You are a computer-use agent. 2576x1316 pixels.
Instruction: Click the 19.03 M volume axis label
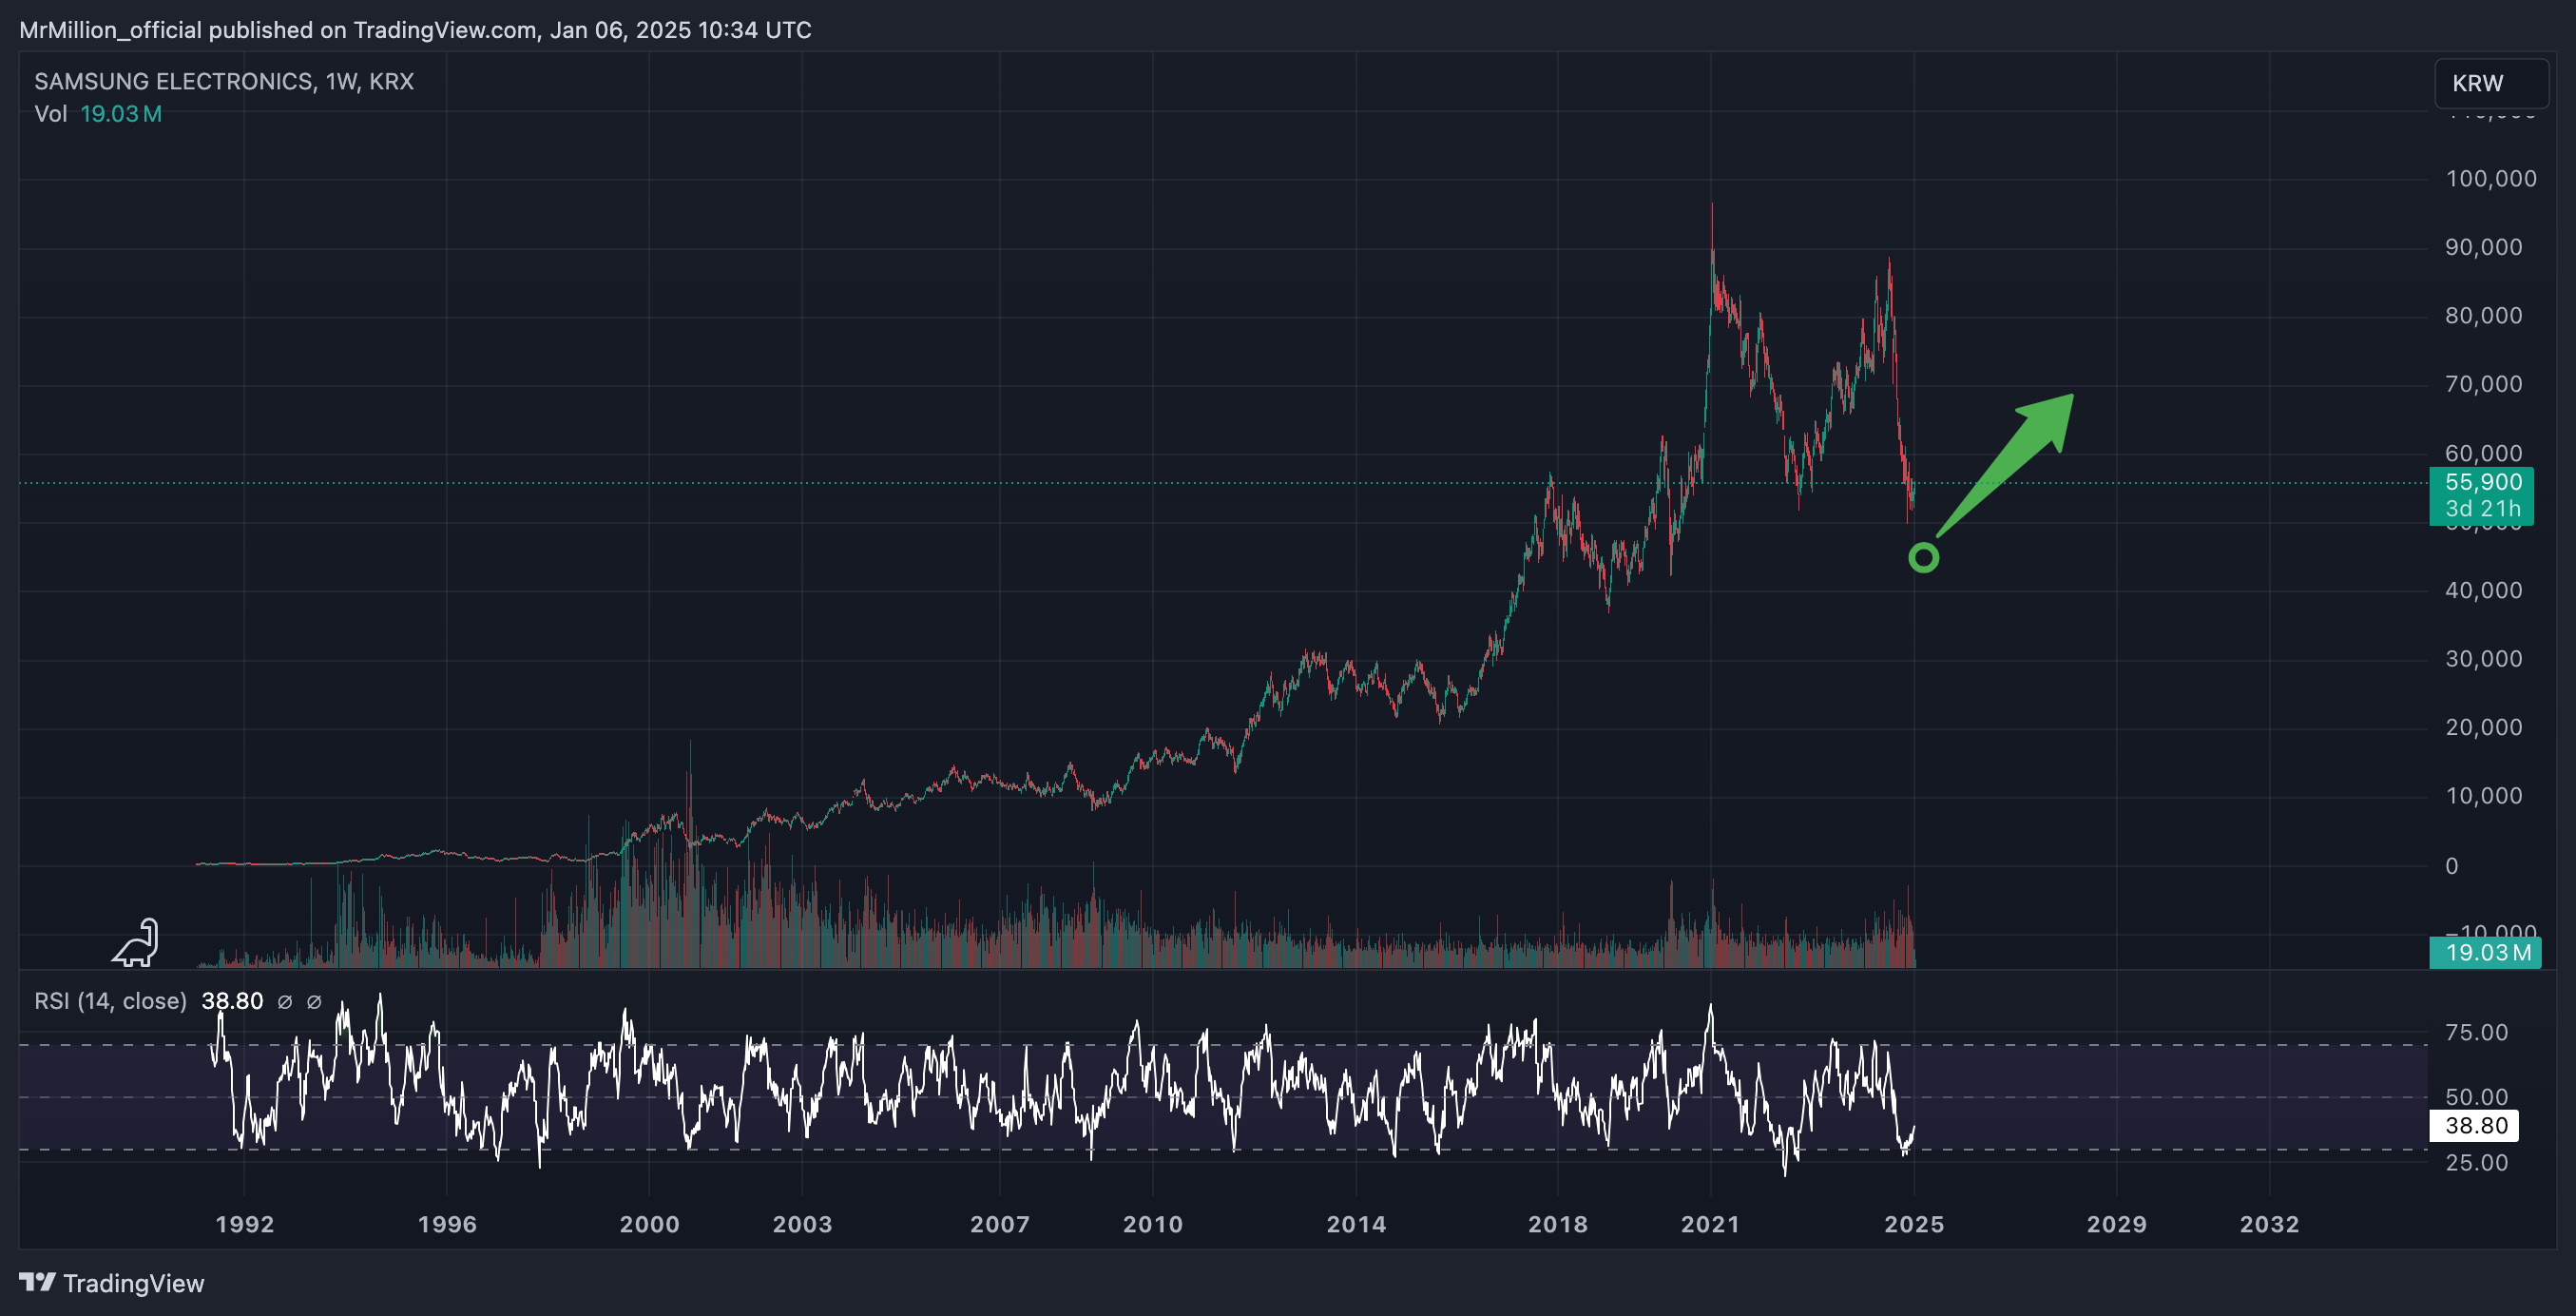(2487, 952)
